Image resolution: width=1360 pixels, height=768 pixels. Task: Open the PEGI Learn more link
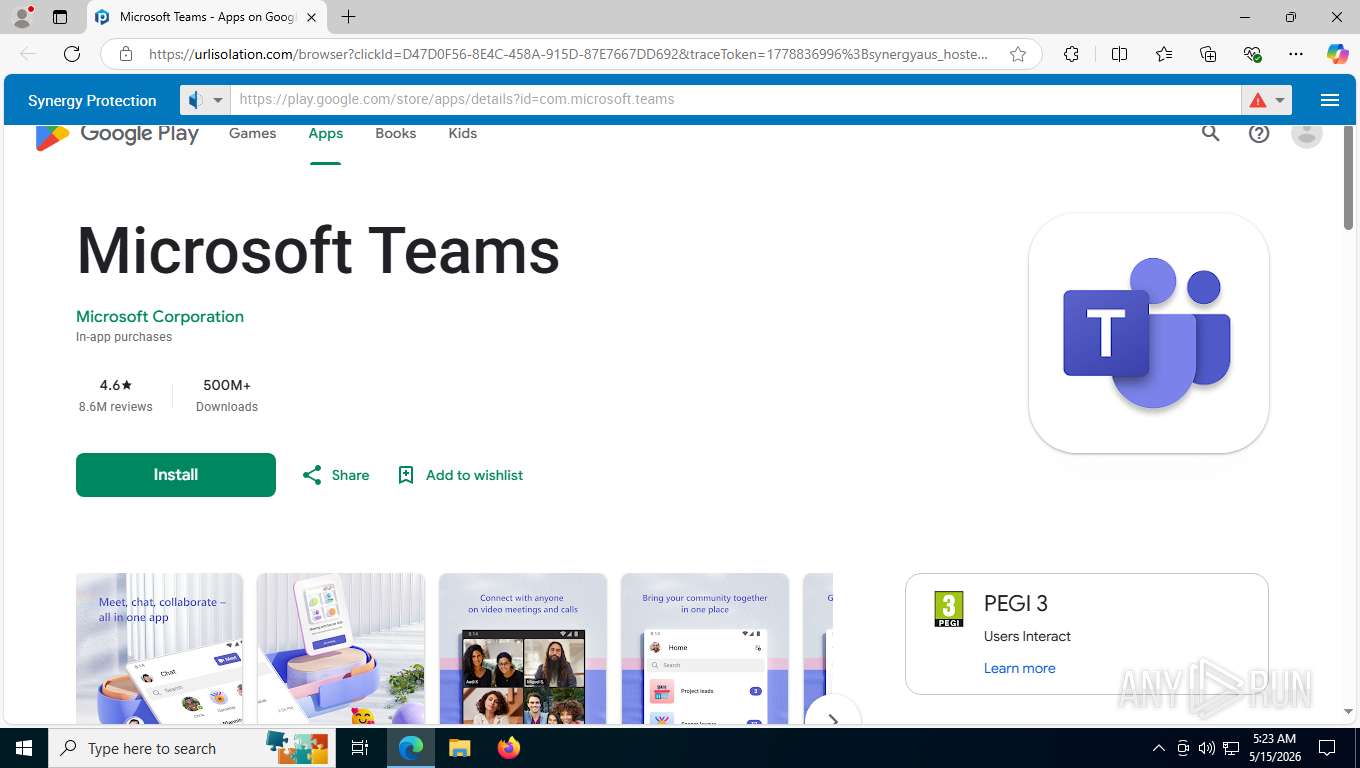pos(1019,668)
